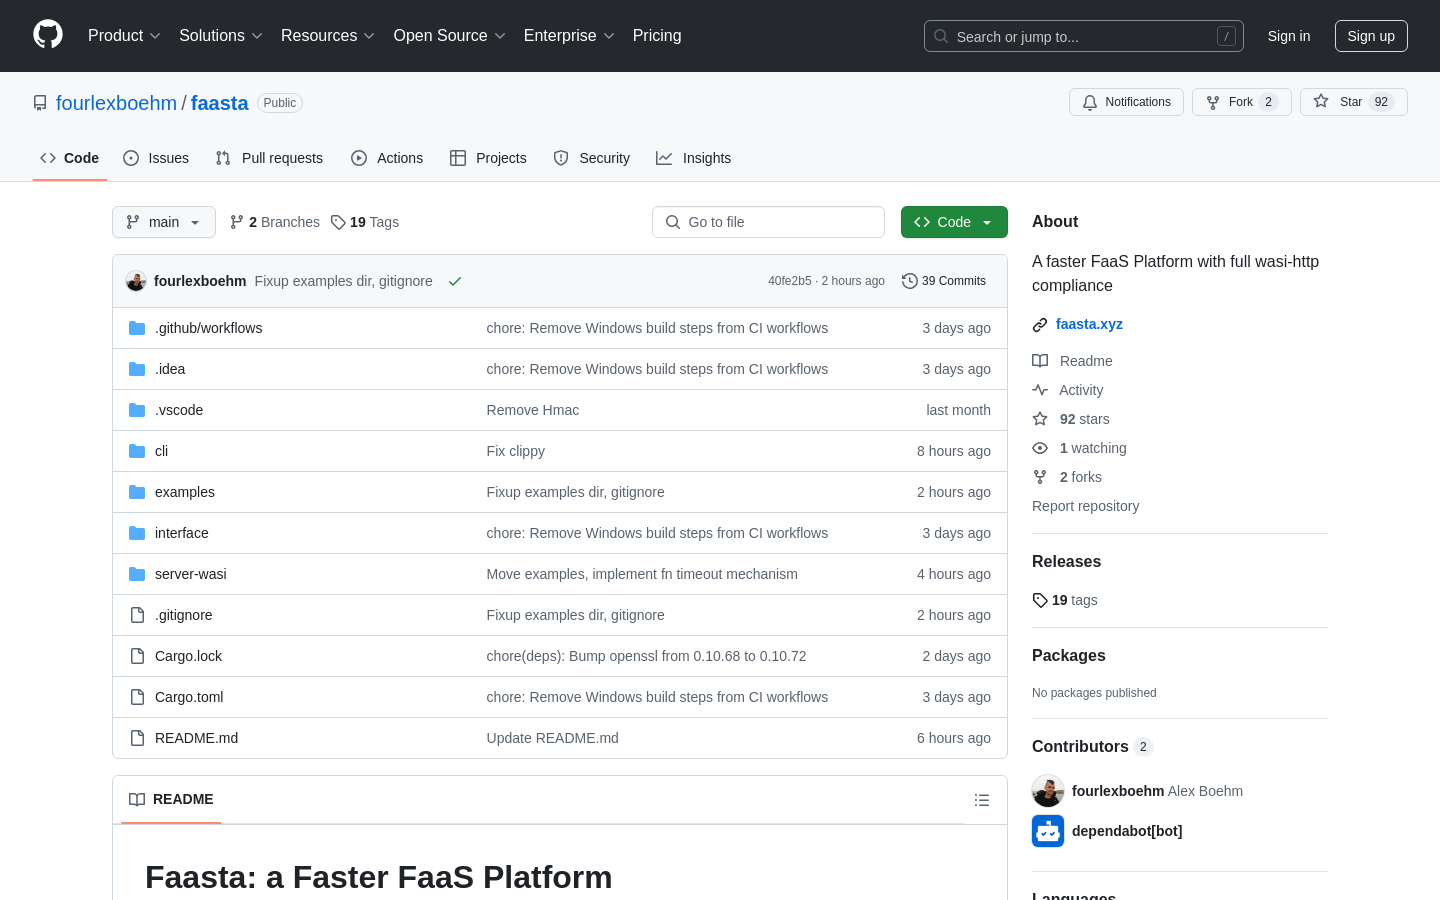The width and height of the screenshot is (1440, 900).
Task: Open the faasta.xyz website link
Action: pyautogui.click(x=1089, y=324)
